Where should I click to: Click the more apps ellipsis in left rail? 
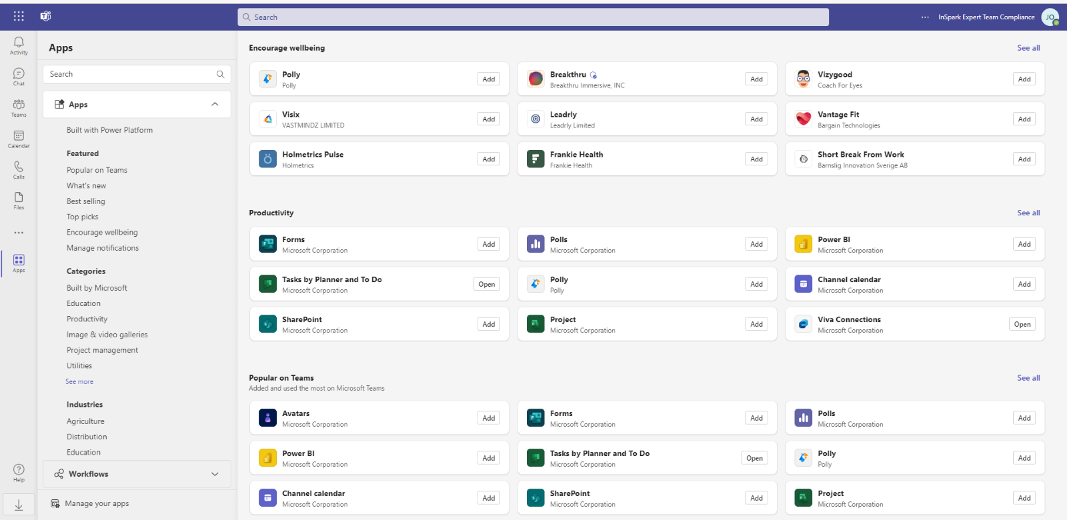(19, 232)
